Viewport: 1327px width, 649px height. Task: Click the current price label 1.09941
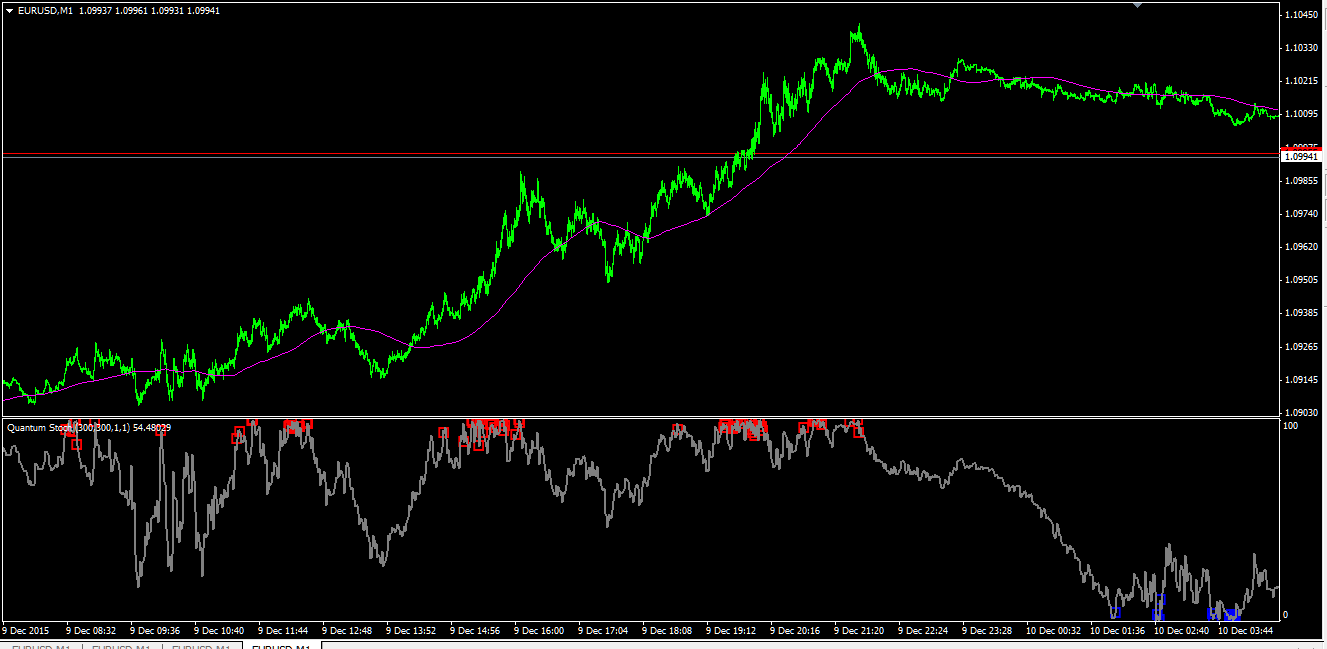pos(1302,157)
